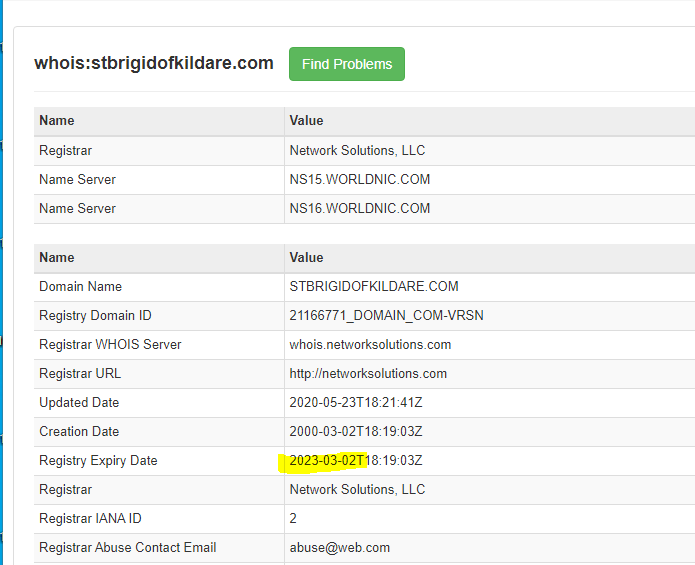
Task: Click the Updated Date row label
Action: 79,403
